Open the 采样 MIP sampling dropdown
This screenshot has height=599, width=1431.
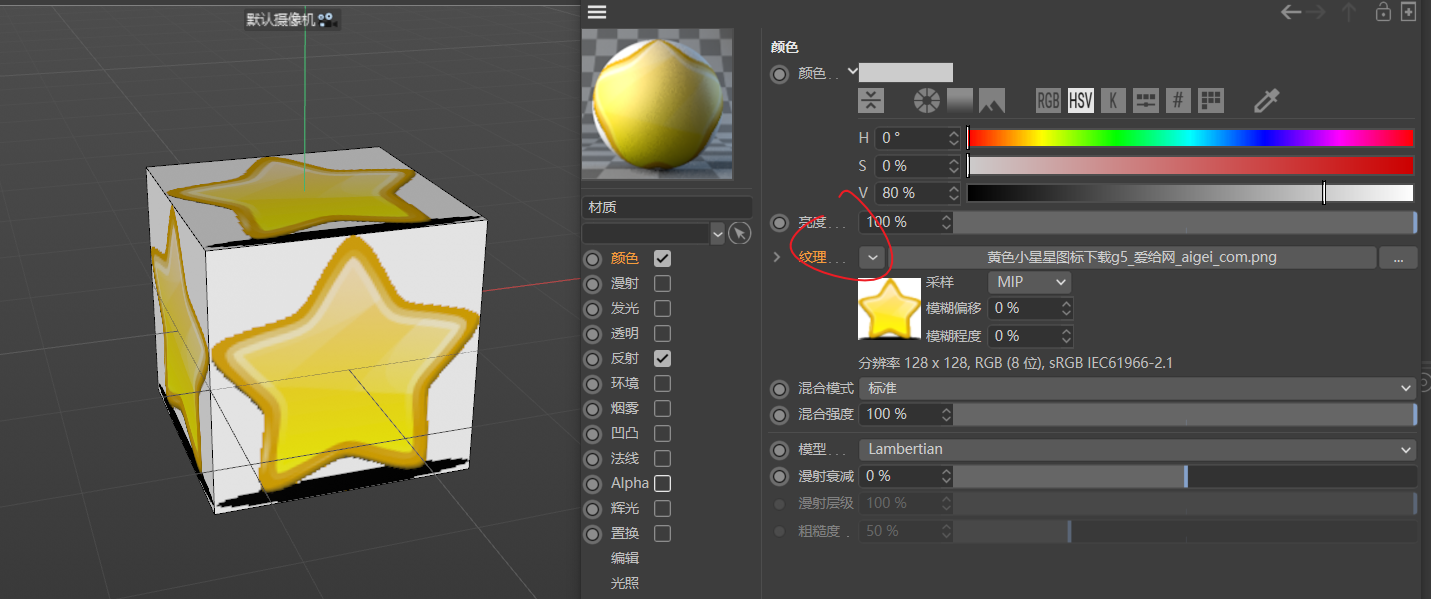pos(1029,282)
